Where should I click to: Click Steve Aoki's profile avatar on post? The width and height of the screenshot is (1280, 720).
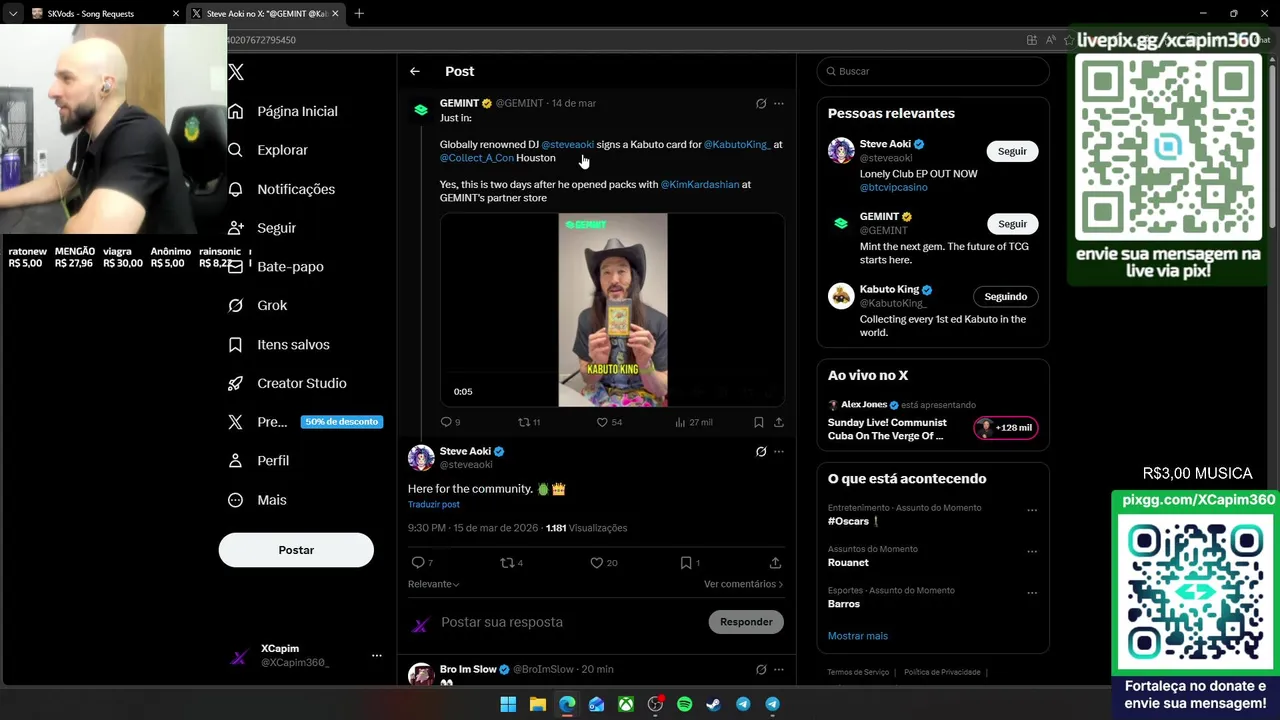point(421,458)
